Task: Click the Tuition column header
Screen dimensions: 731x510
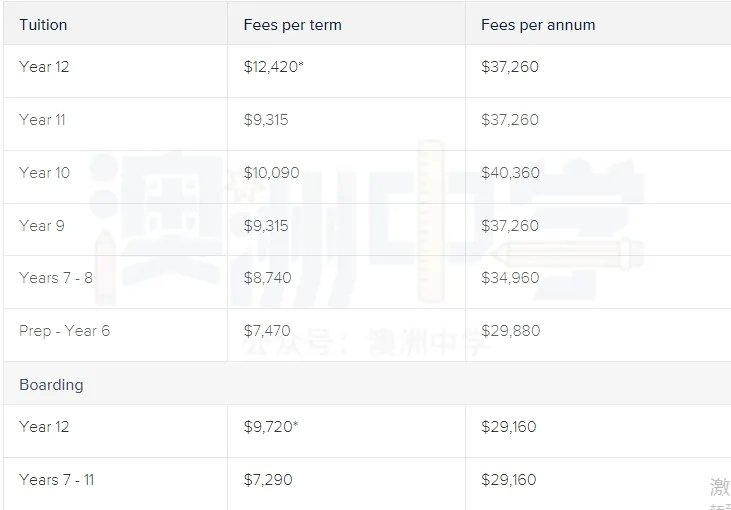Action: click(x=43, y=25)
